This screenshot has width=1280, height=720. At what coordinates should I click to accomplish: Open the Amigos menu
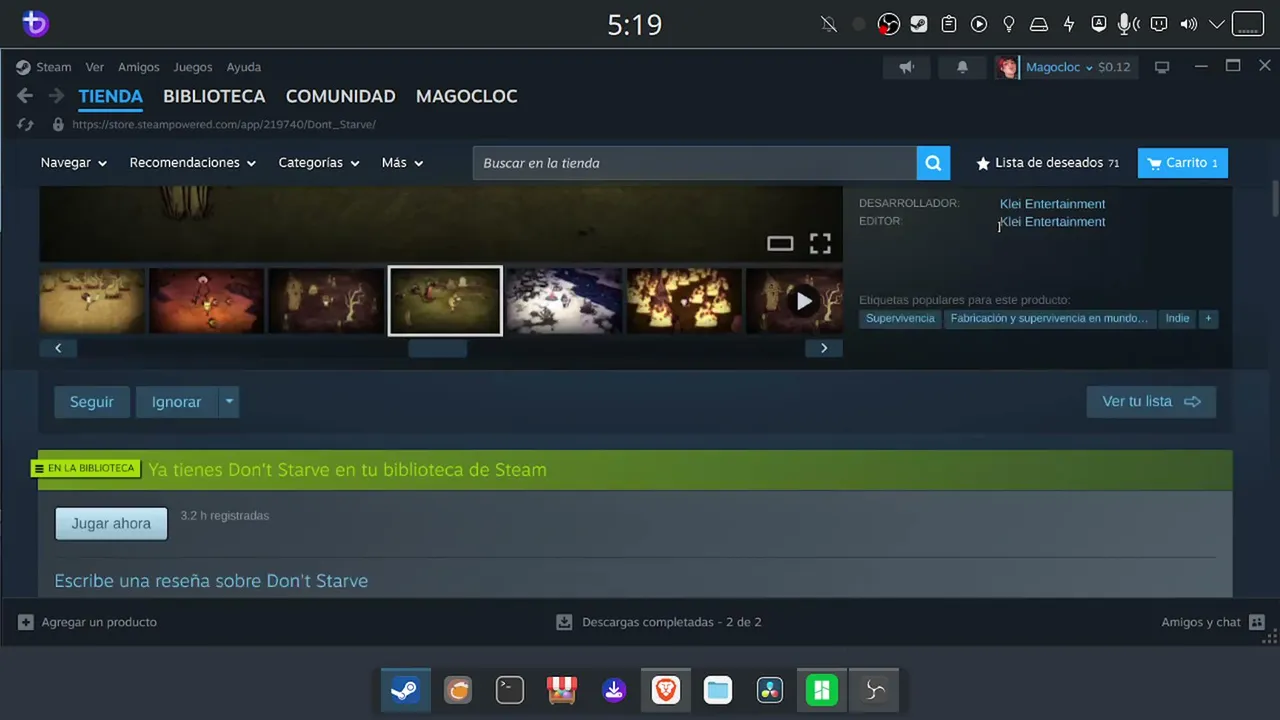point(139,67)
